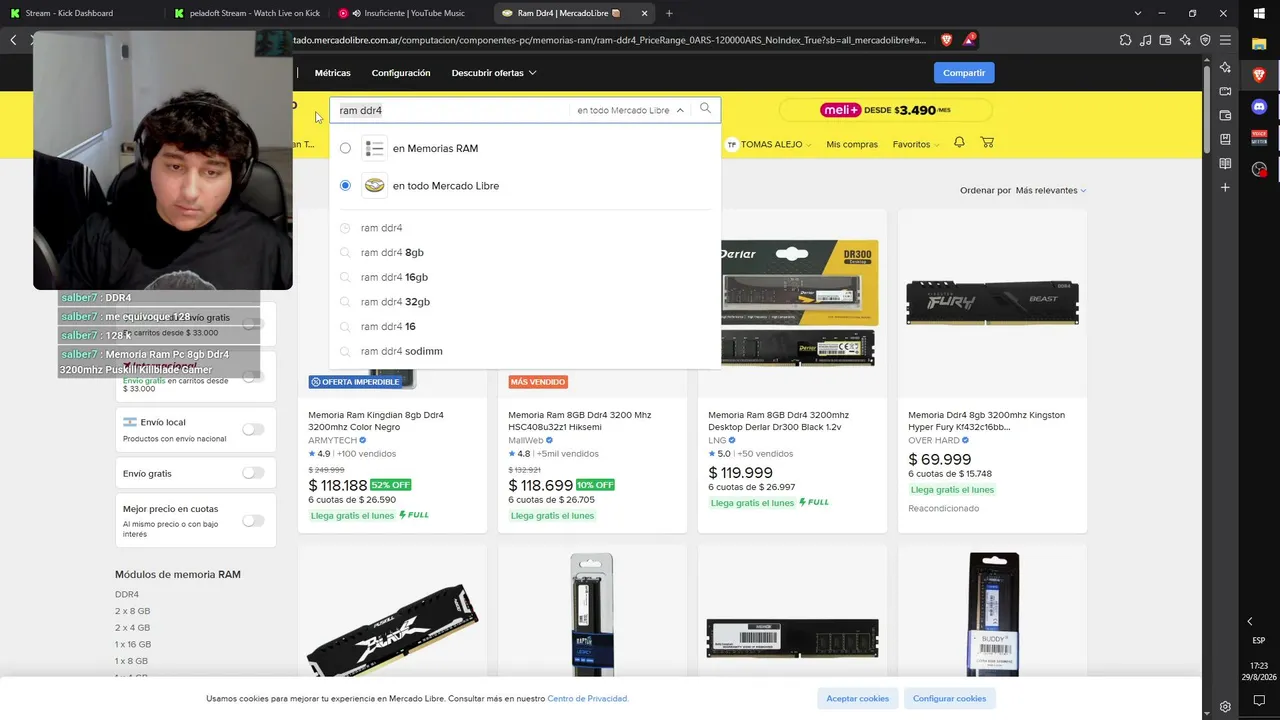The width and height of the screenshot is (1280, 720).
Task: Open Brave Talk camera icon in sidebar
Action: (1225, 91)
